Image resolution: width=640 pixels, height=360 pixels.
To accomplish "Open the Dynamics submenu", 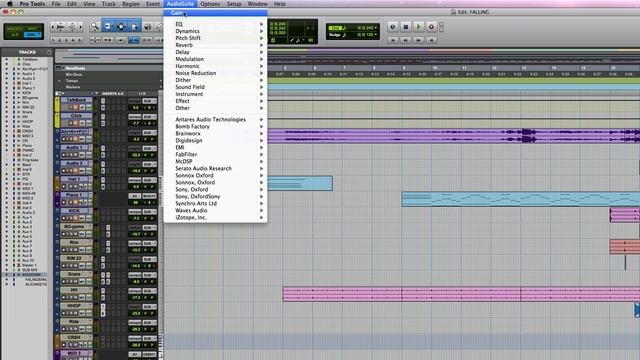I will tap(216, 31).
